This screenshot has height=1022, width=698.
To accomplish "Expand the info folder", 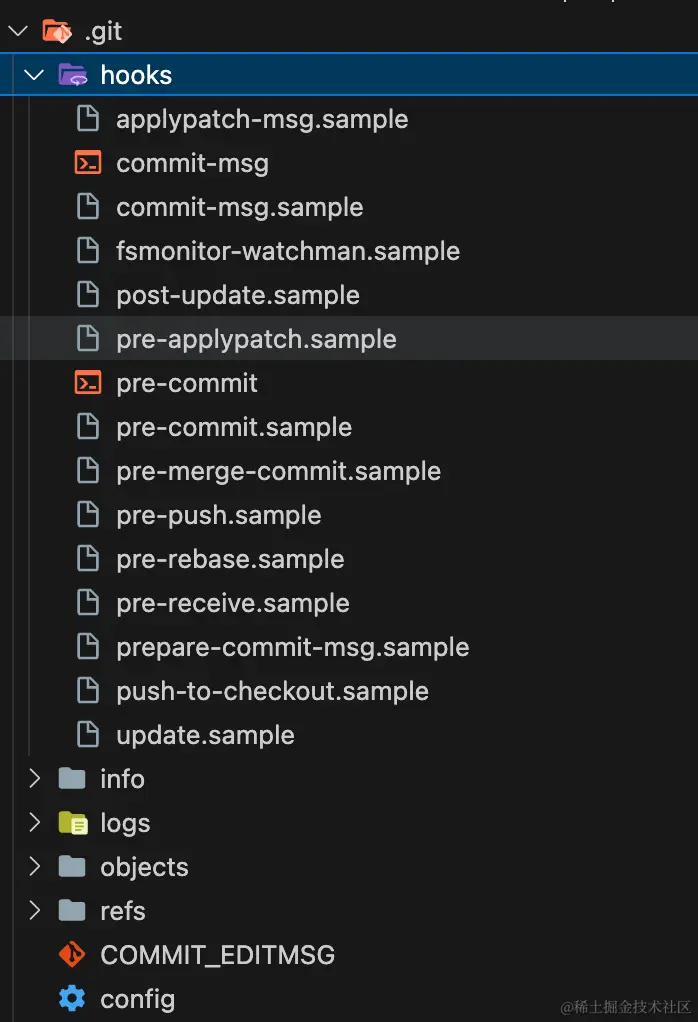I will 34,779.
